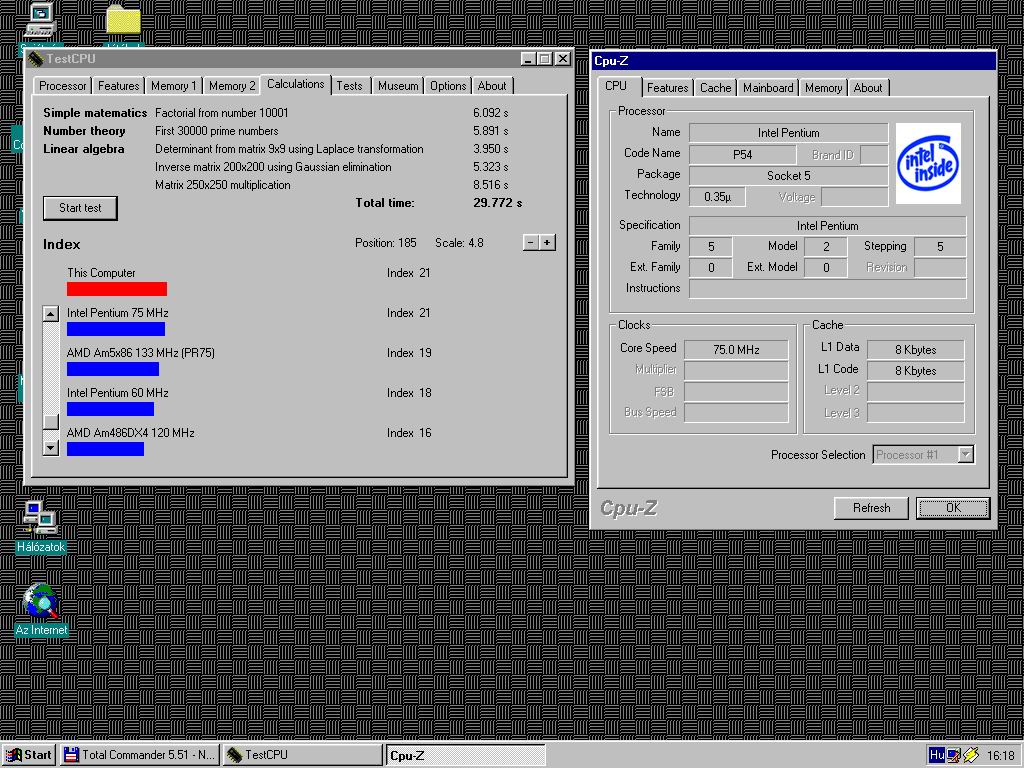Screen dimensions: 1024x768
Task: Click the Cpu-Z window title bar
Action: 793,61
